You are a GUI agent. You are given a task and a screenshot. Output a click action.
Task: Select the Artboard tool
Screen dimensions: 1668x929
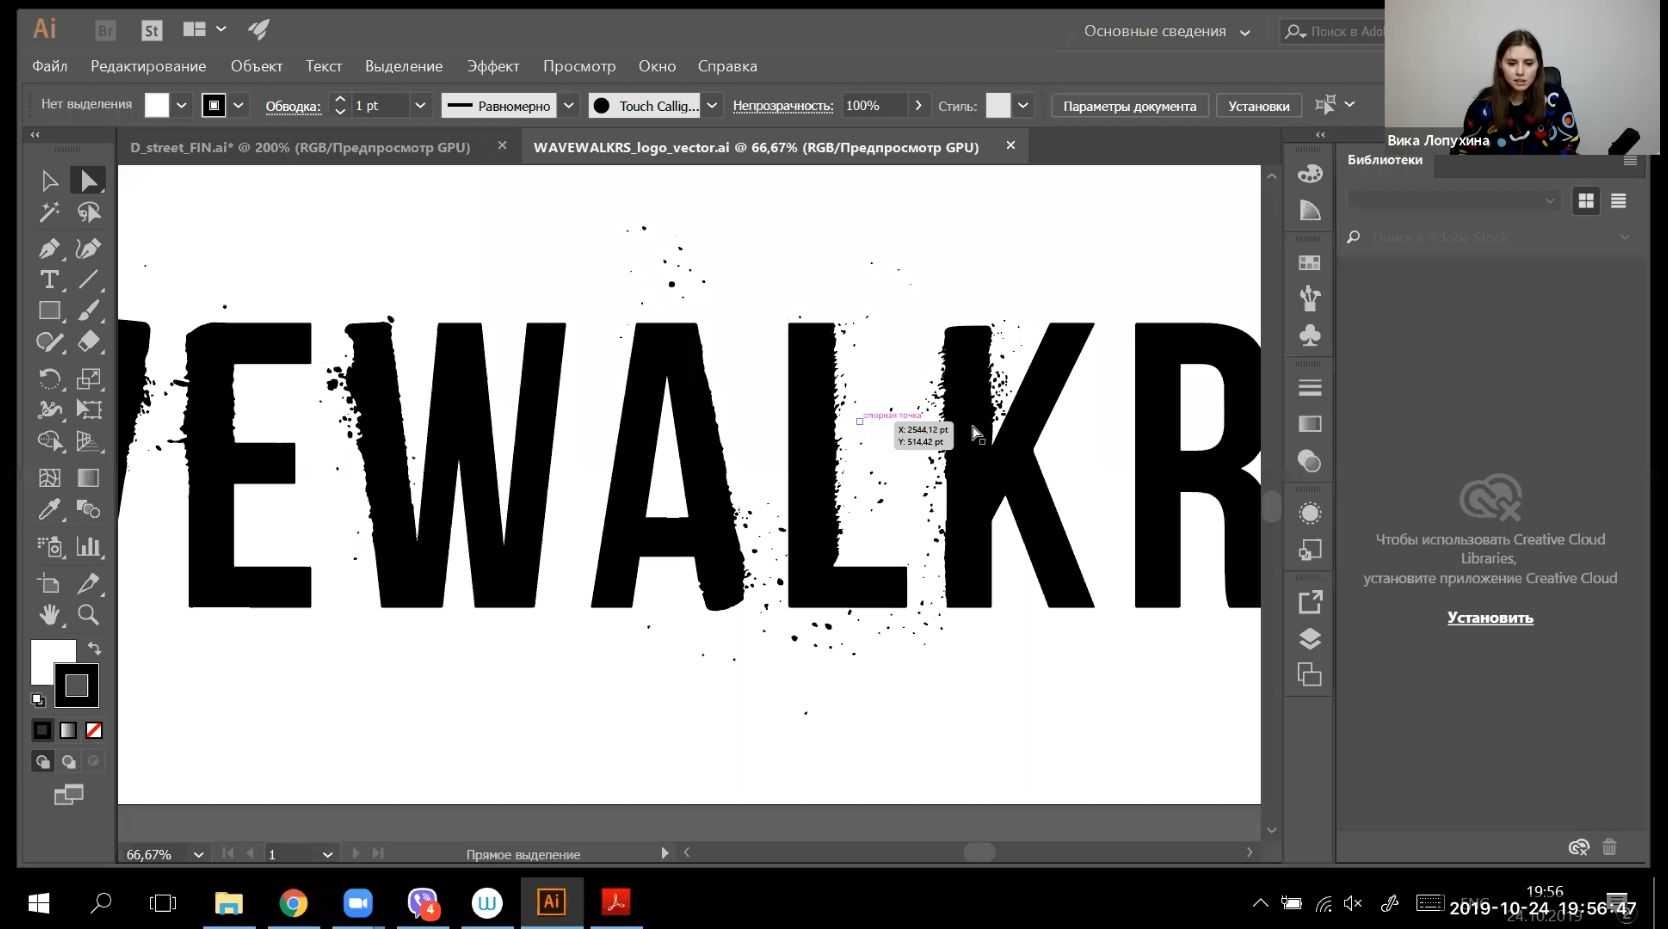(49, 583)
